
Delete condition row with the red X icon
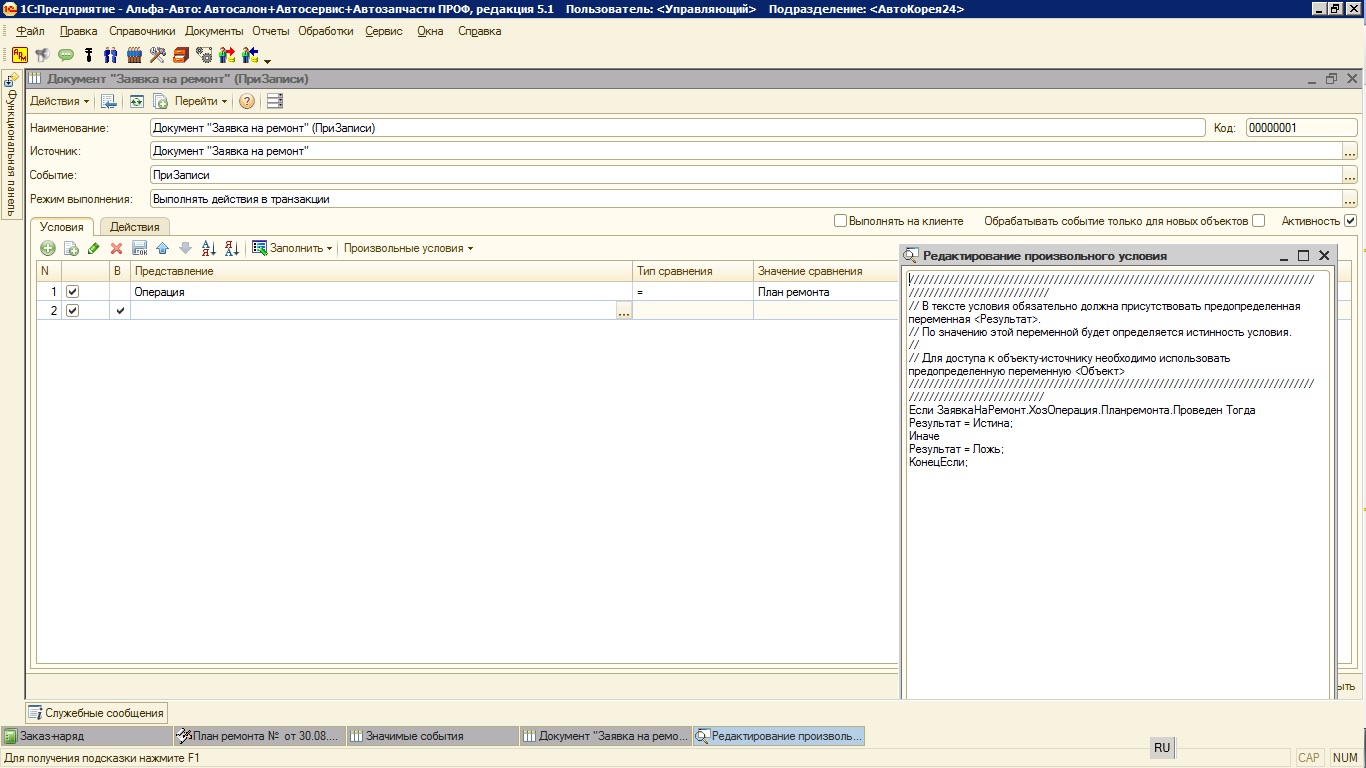click(x=117, y=248)
